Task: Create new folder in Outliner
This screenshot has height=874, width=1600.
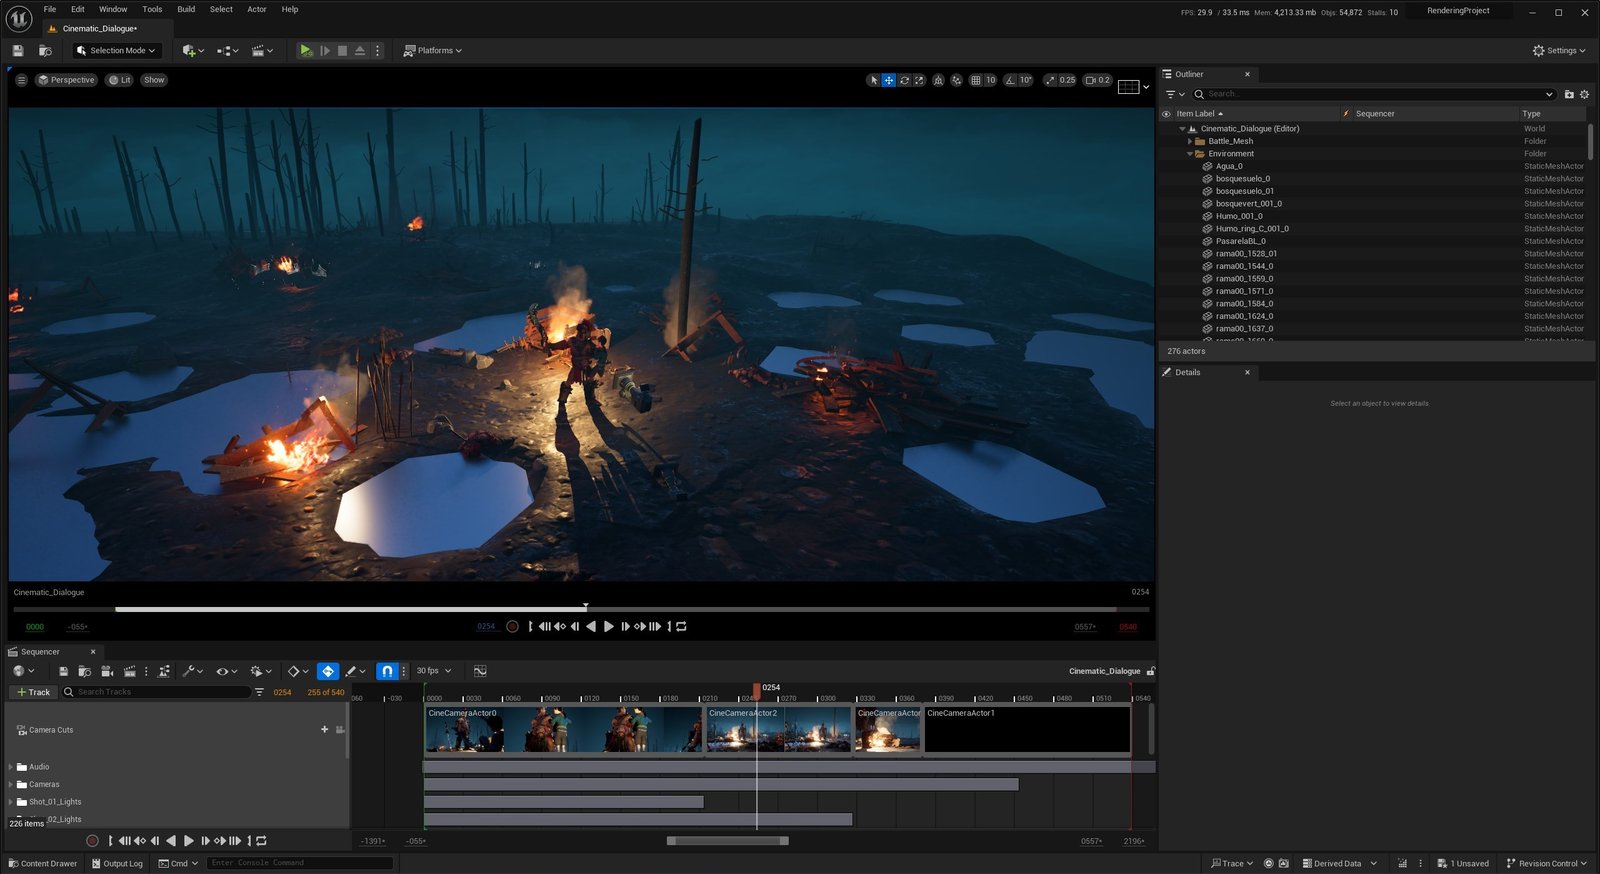Action: coord(1569,94)
